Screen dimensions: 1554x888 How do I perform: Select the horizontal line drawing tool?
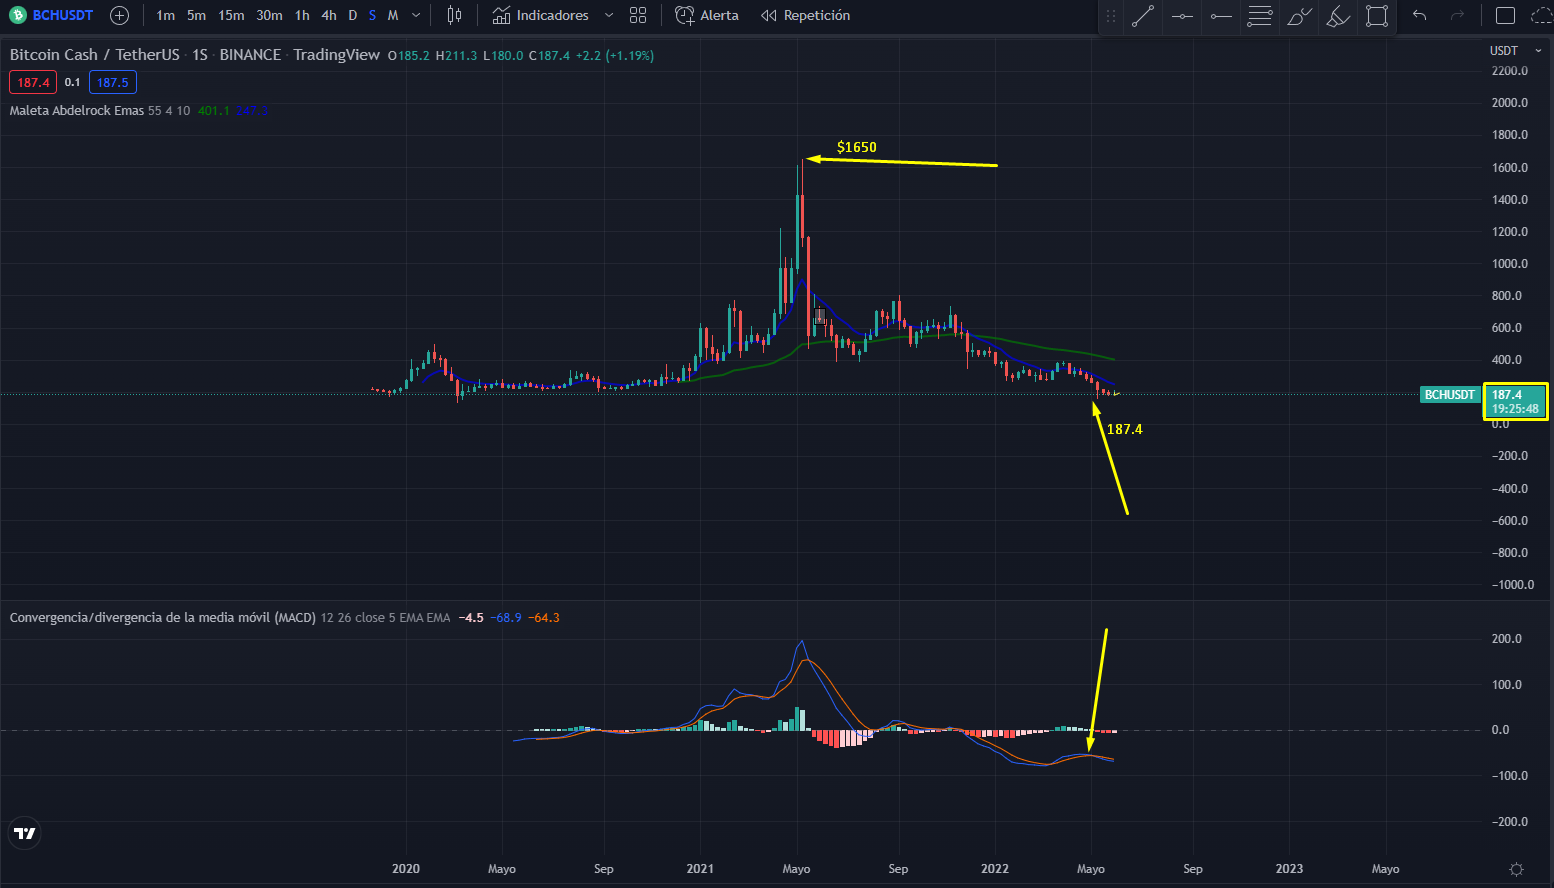1182,16
